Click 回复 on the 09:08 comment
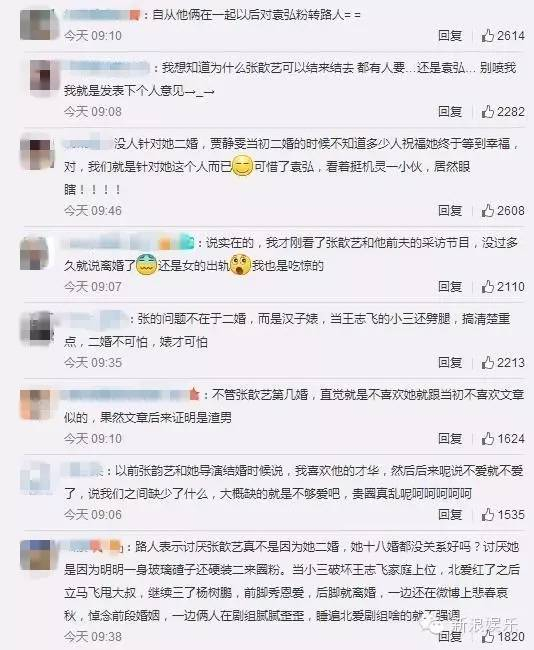This screenshot has height=650, width=534. click(x=450, y=112)
